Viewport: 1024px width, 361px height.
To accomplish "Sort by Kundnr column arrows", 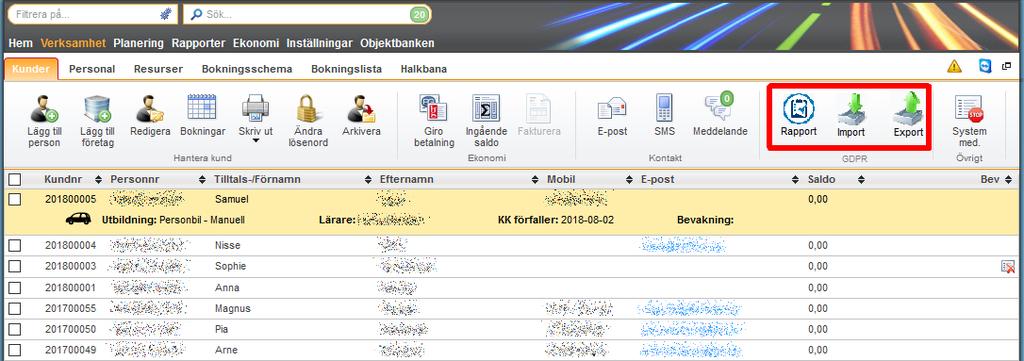I will (x=99, y=180).
